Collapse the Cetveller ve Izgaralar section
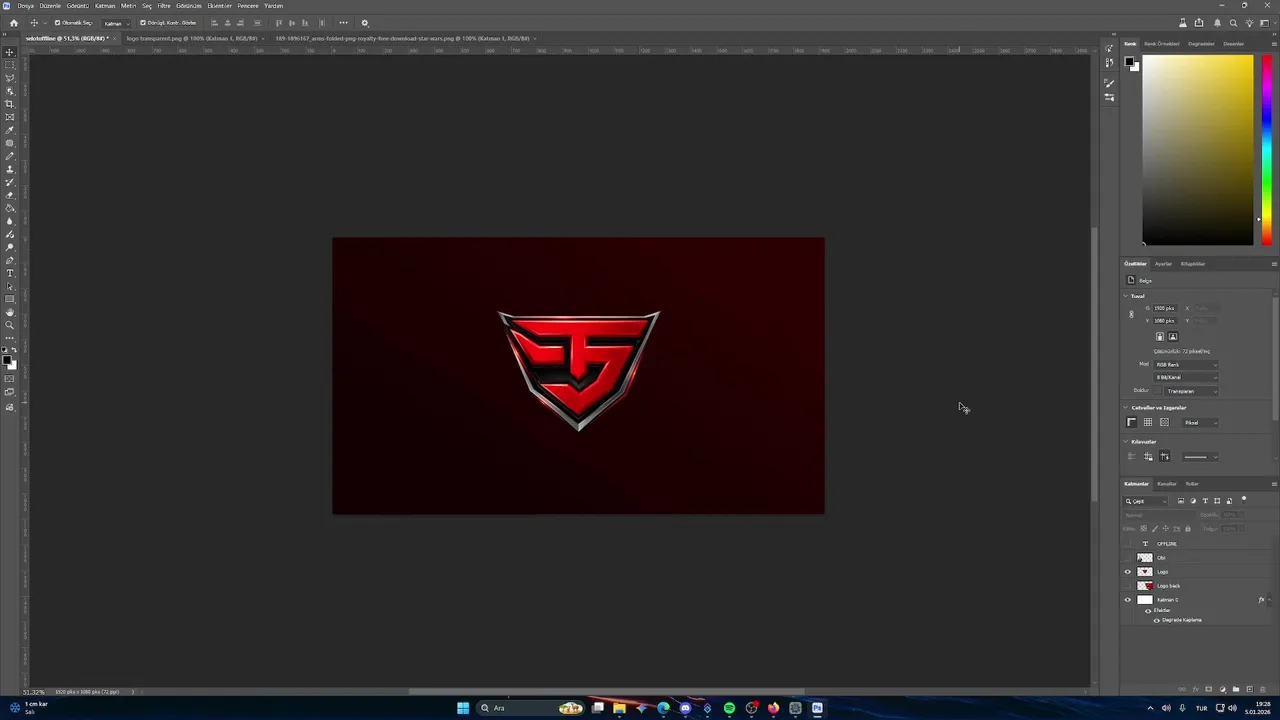 [x=1125, y=408]
